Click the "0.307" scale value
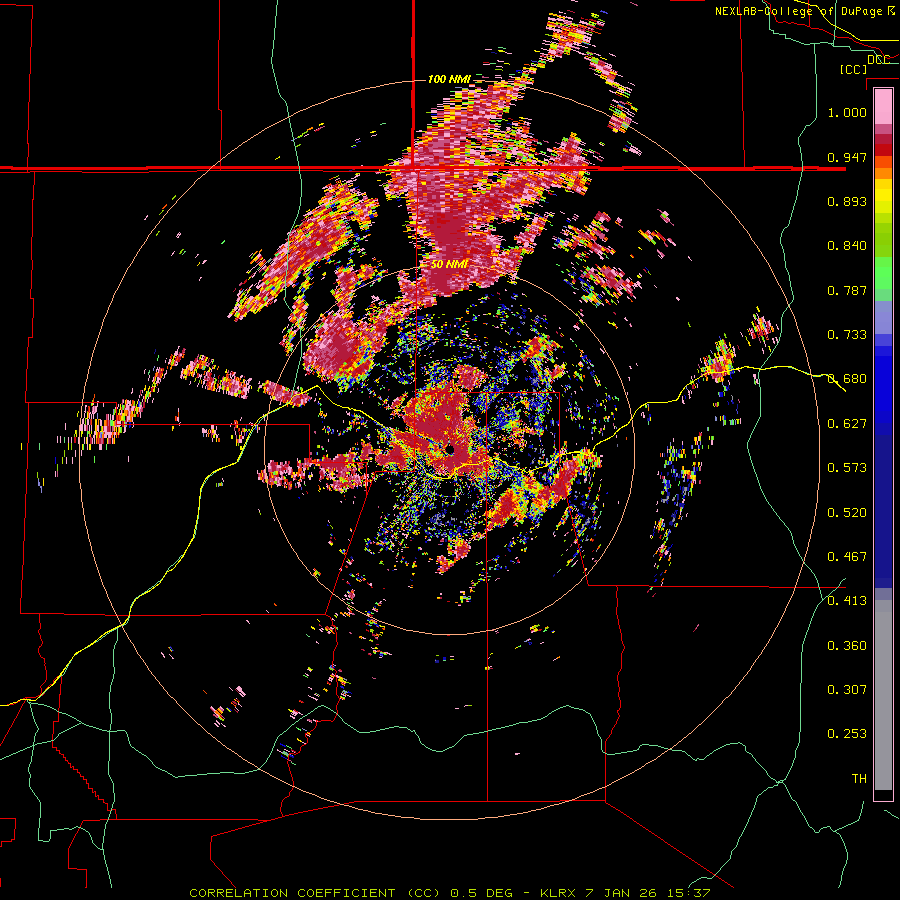The height and width of the screenshot is (900, 900). 847,690
